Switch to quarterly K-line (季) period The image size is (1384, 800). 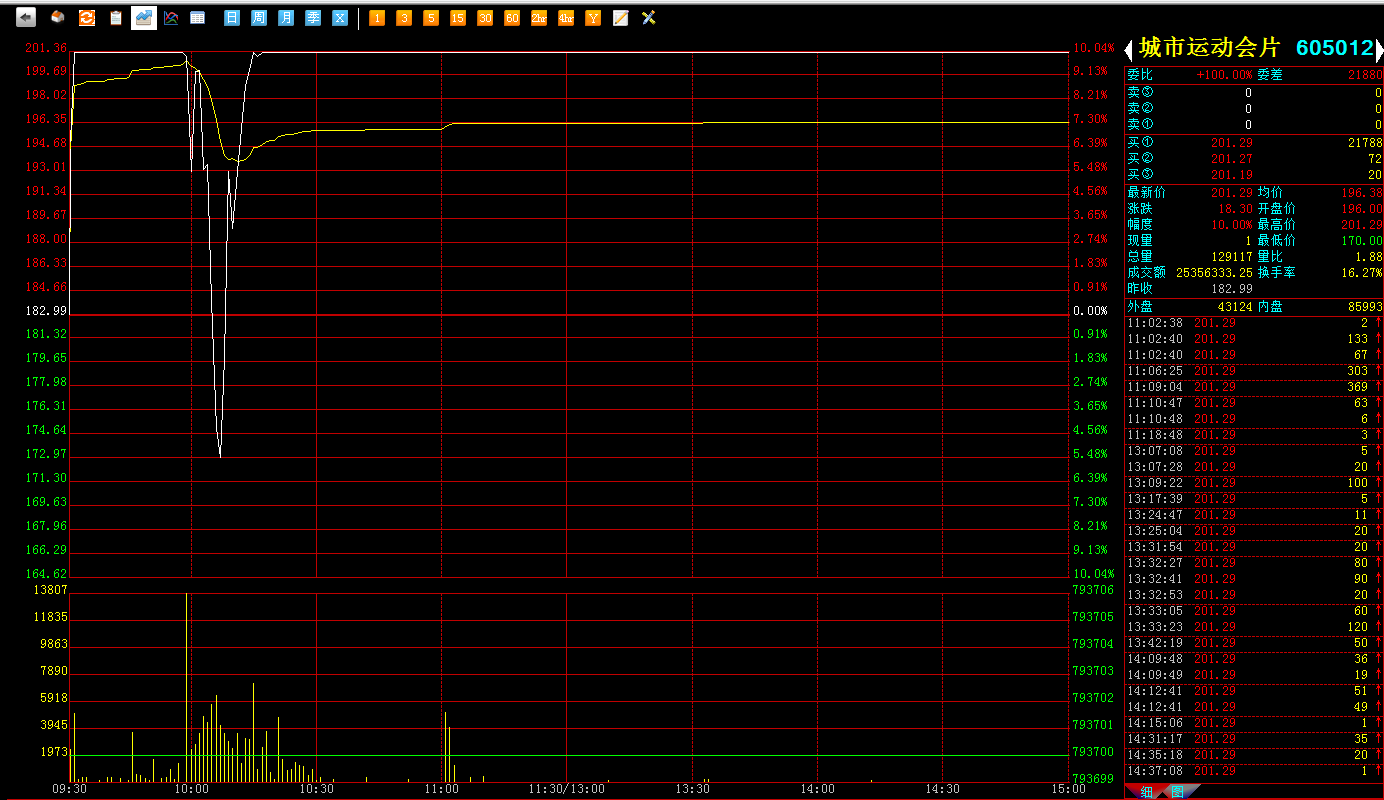tap(313, 18)
